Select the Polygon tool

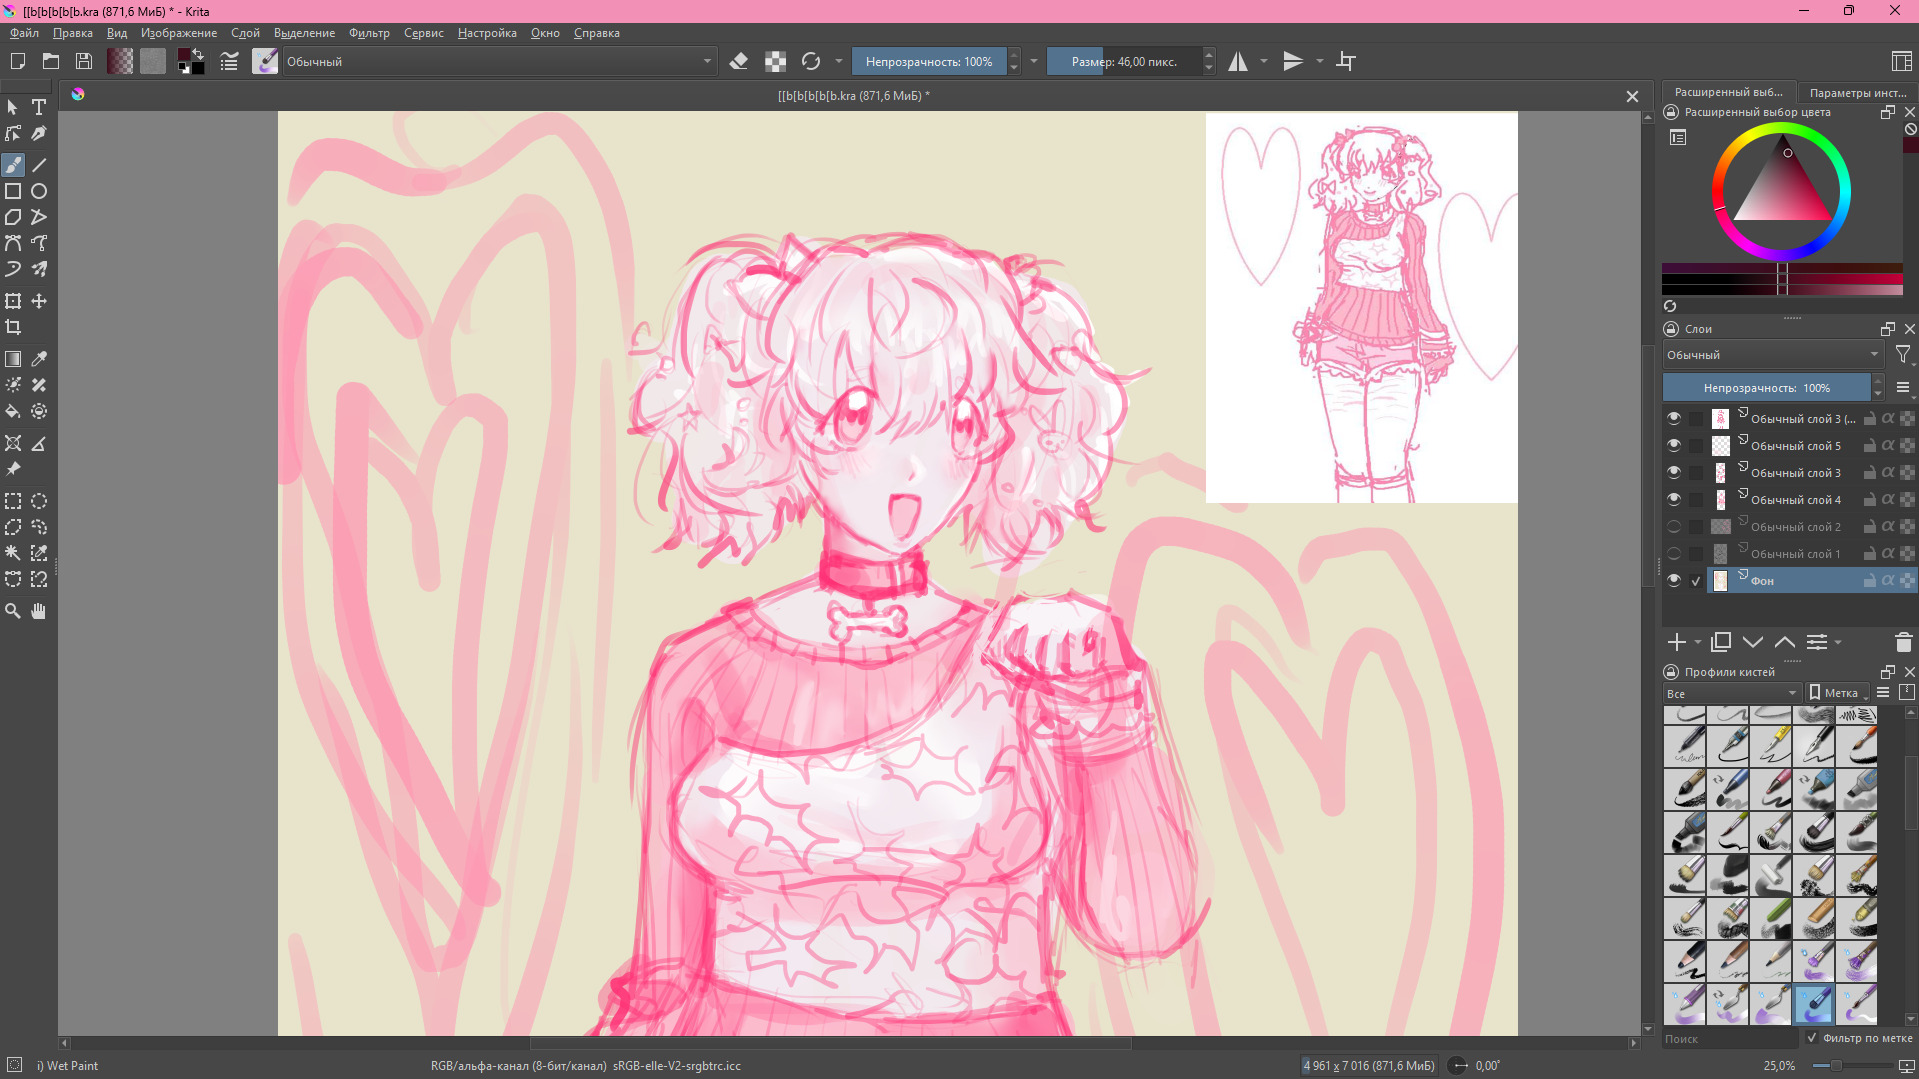pos(13,217)
